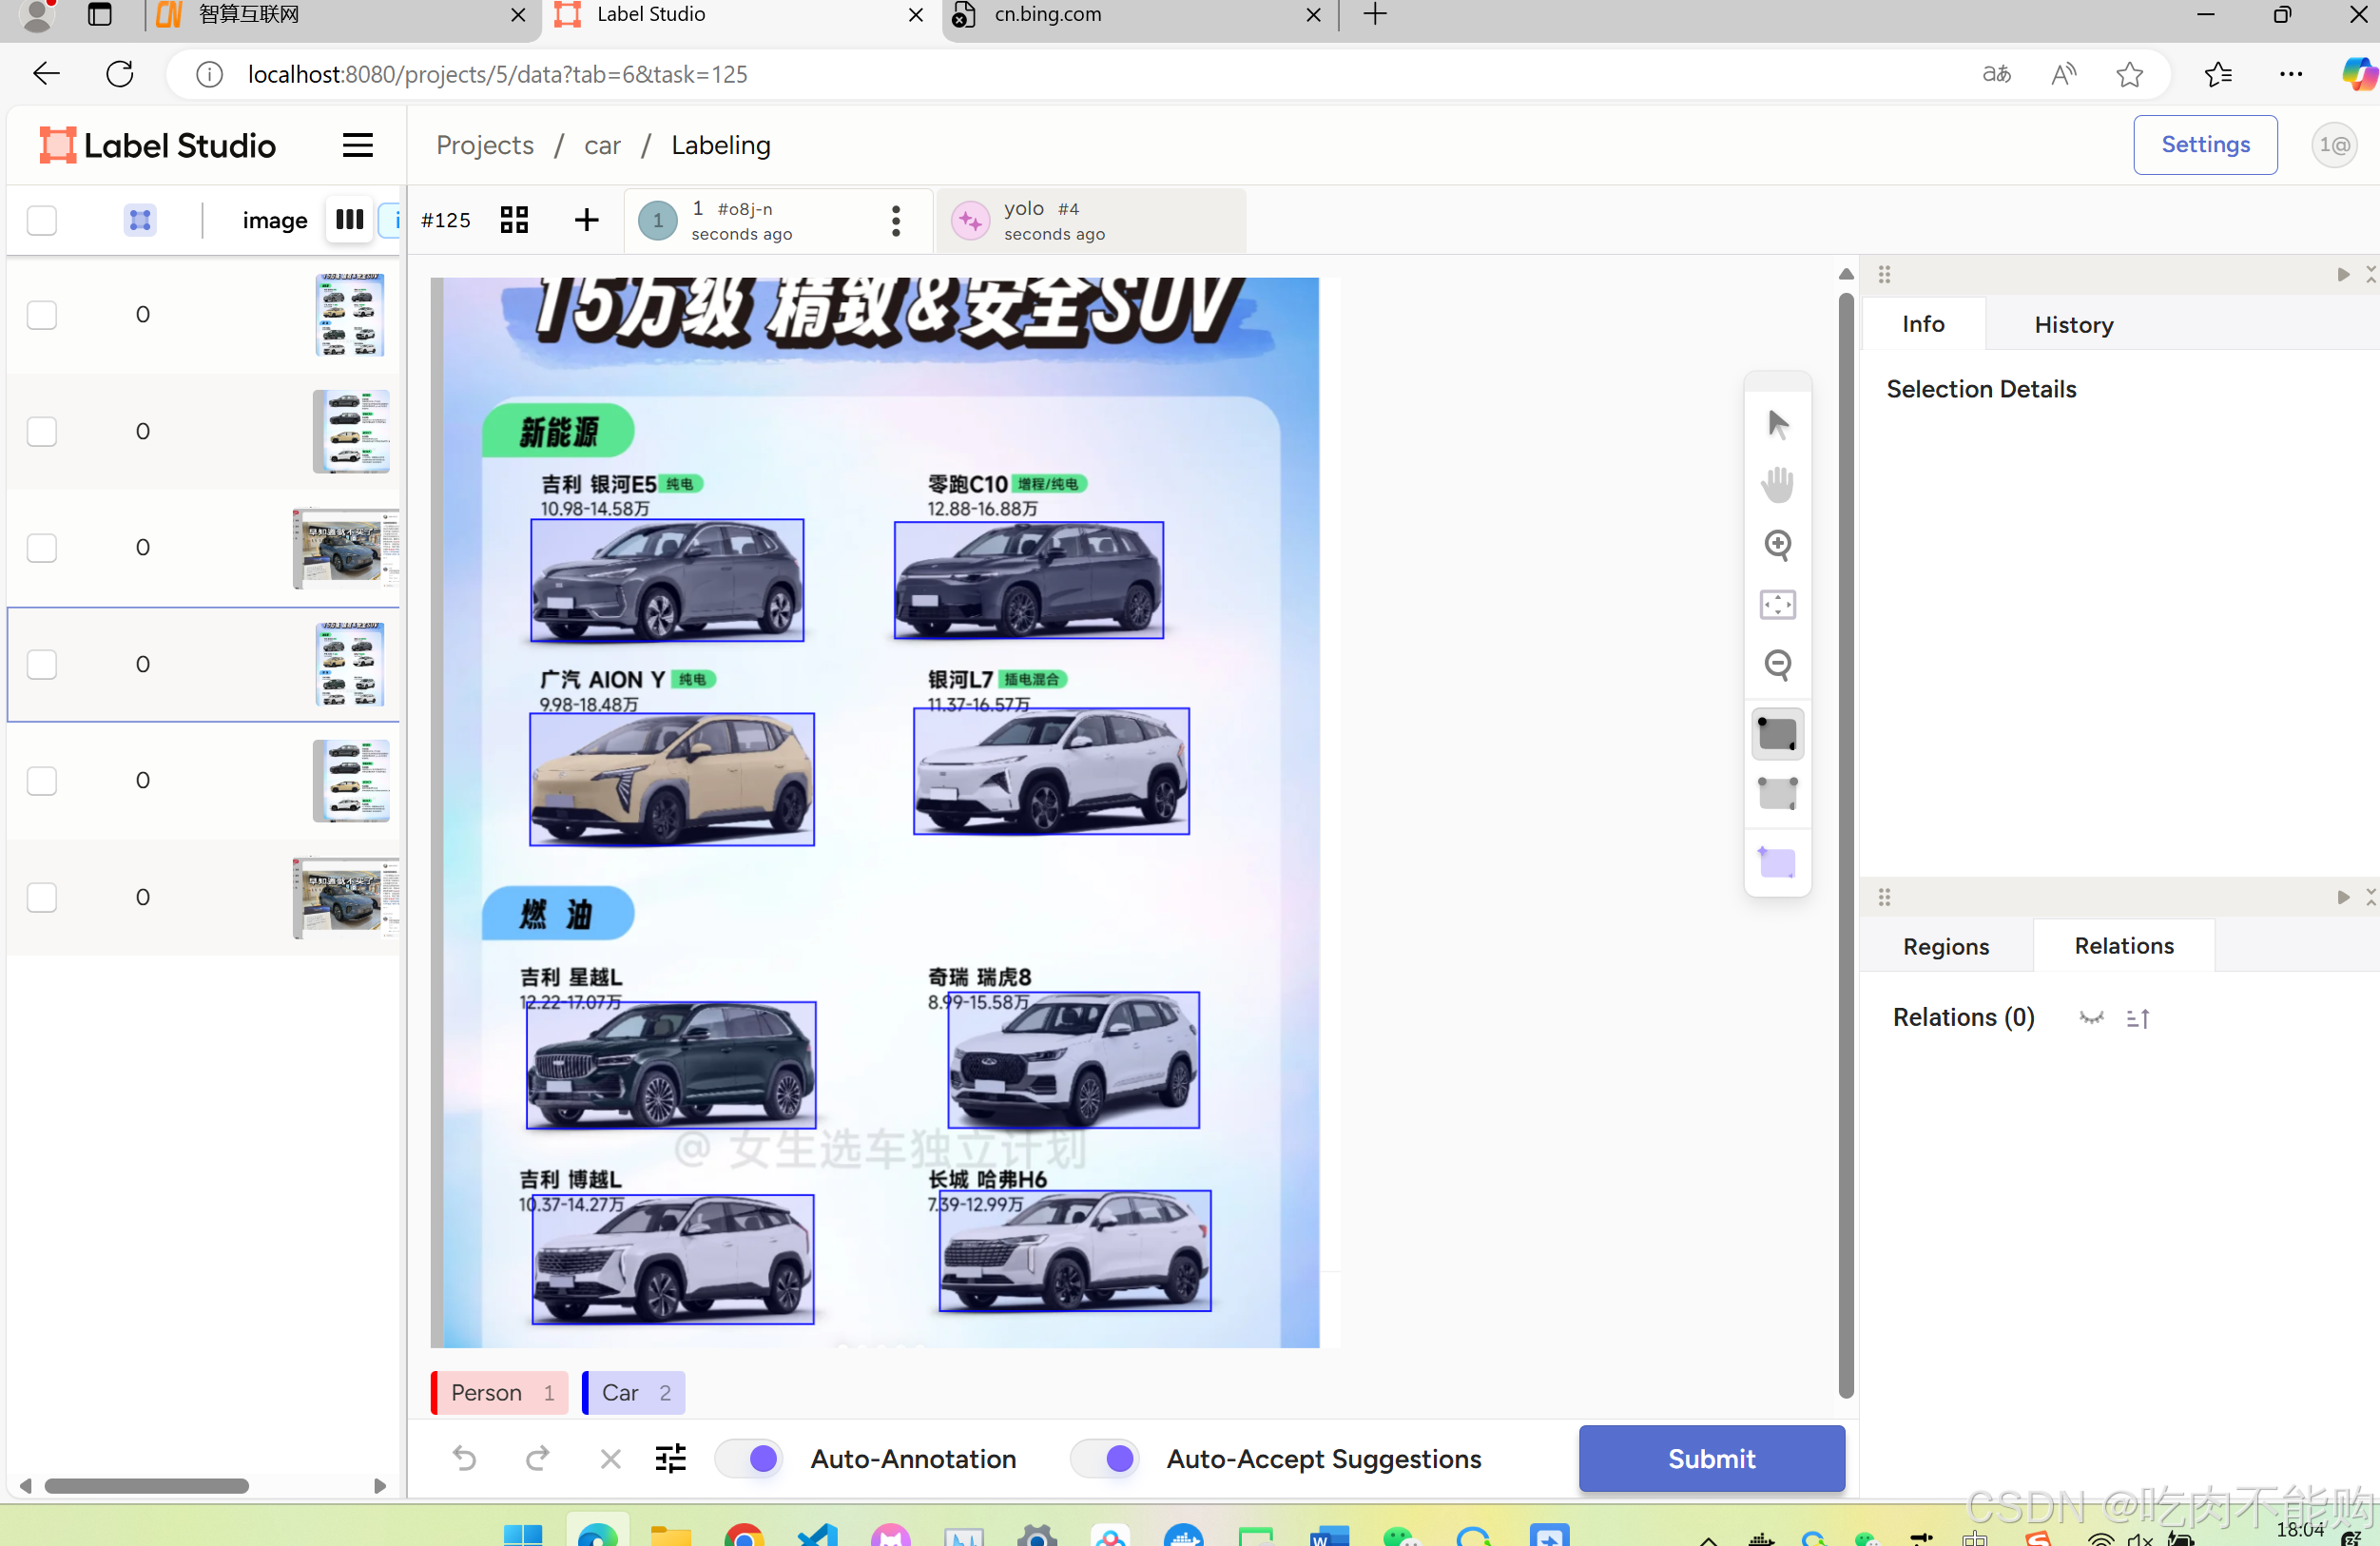Check the first task row checkbox

(x=42, y=315)
